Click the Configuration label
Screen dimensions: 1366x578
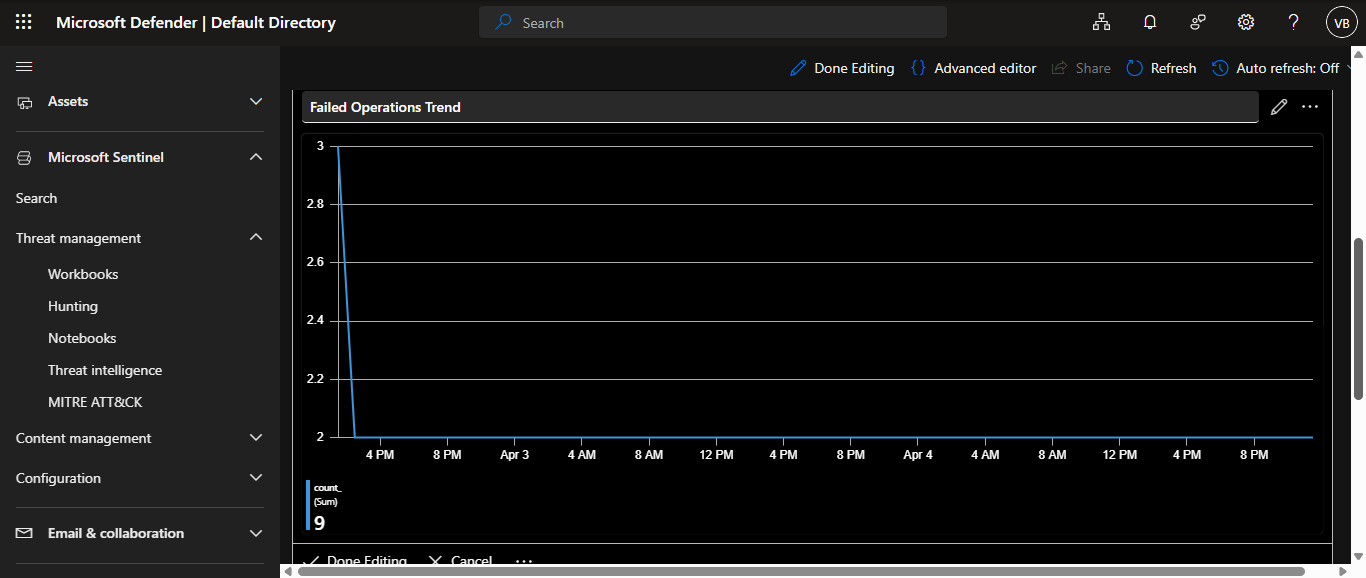pos(58,478)
